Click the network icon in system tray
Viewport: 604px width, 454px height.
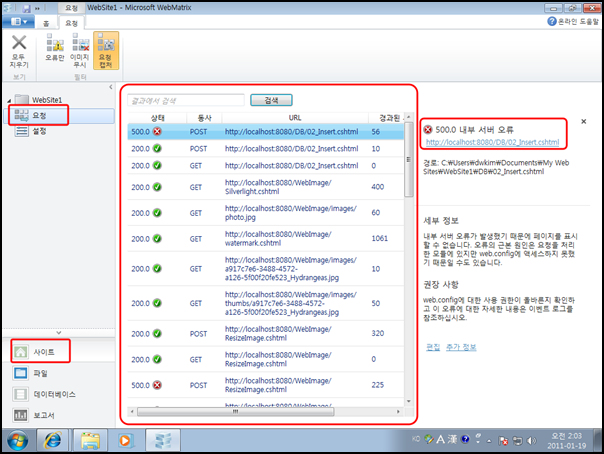tap(517, 441)
